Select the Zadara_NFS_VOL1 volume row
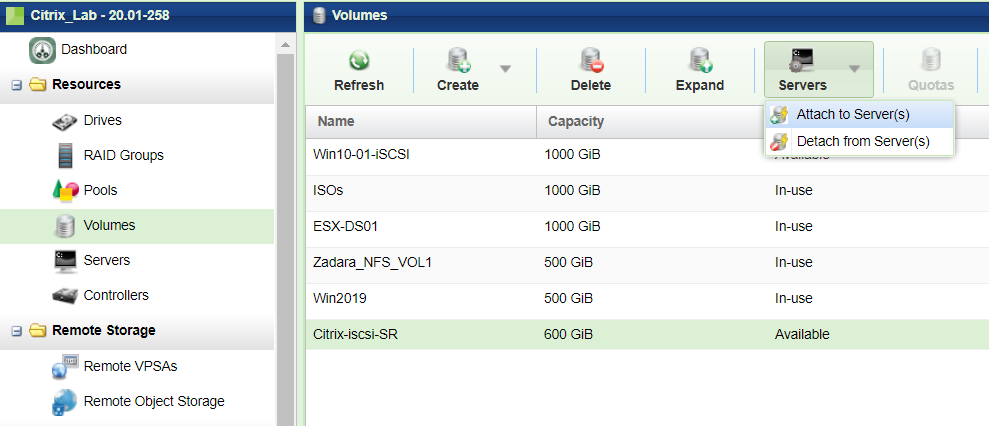989x426 pixels. (x=647, y=263)
